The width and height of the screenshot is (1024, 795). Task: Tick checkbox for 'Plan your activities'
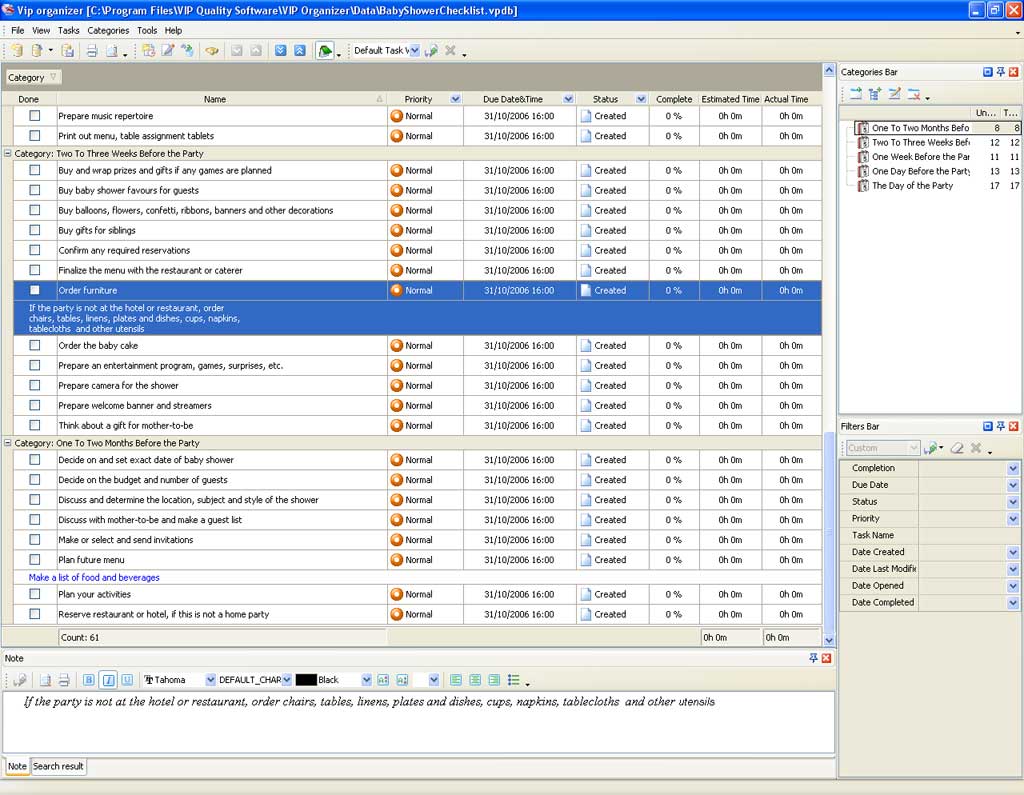(35, 594)
